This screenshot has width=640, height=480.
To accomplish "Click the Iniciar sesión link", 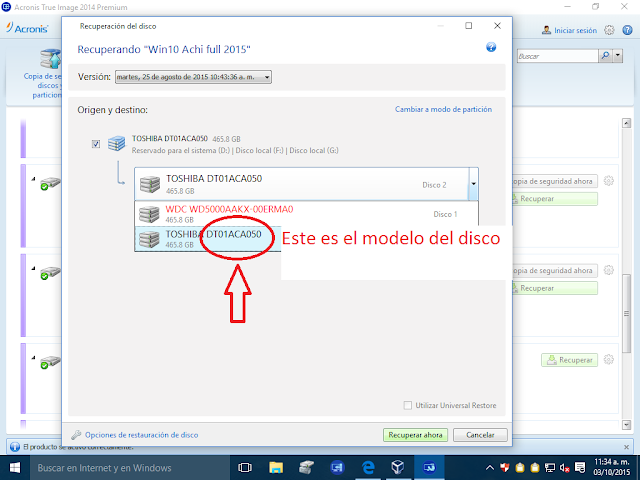I will 575,31.
